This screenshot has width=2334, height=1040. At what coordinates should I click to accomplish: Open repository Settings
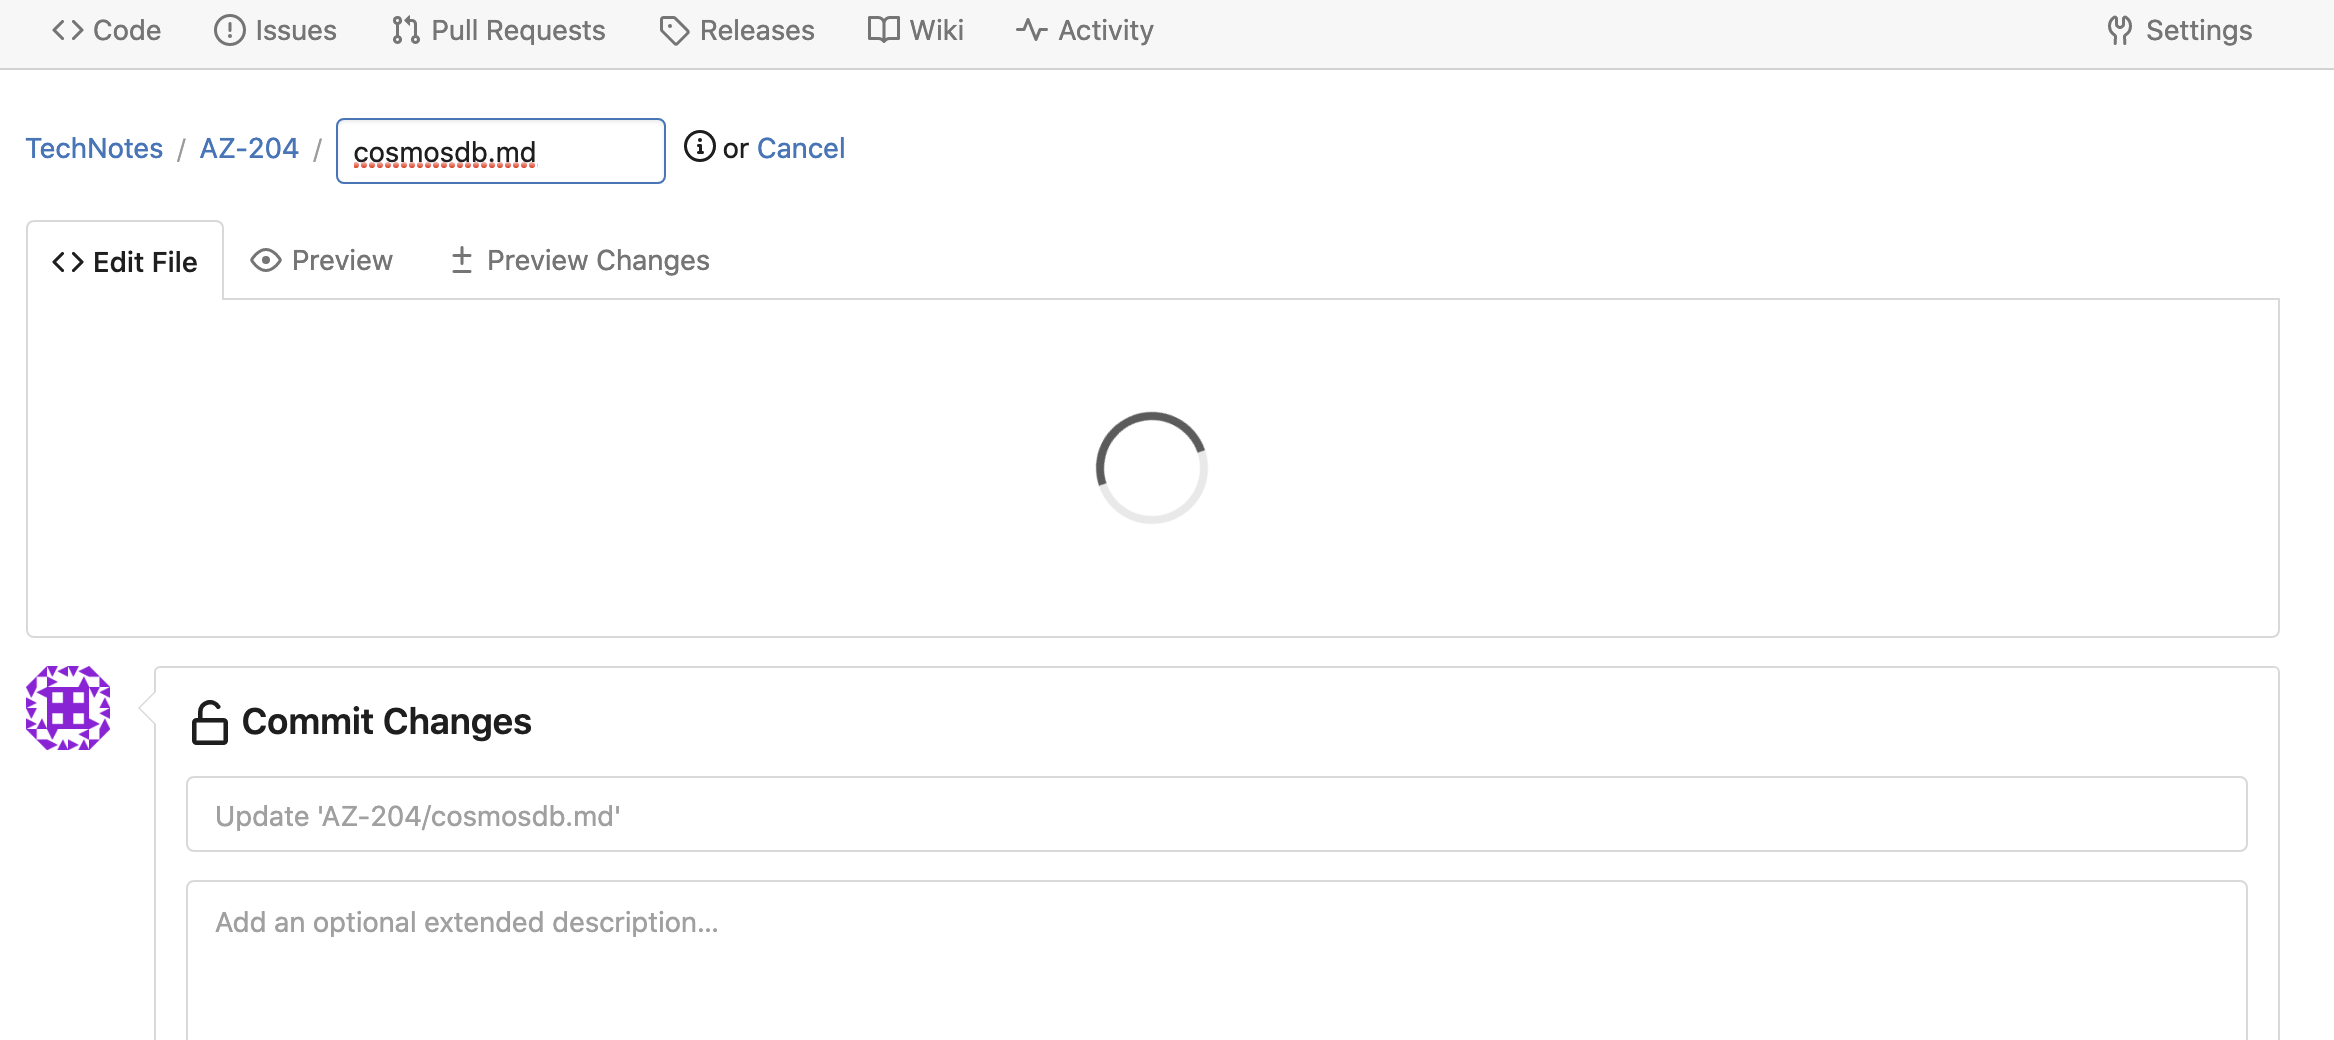tap(2179, 30)
